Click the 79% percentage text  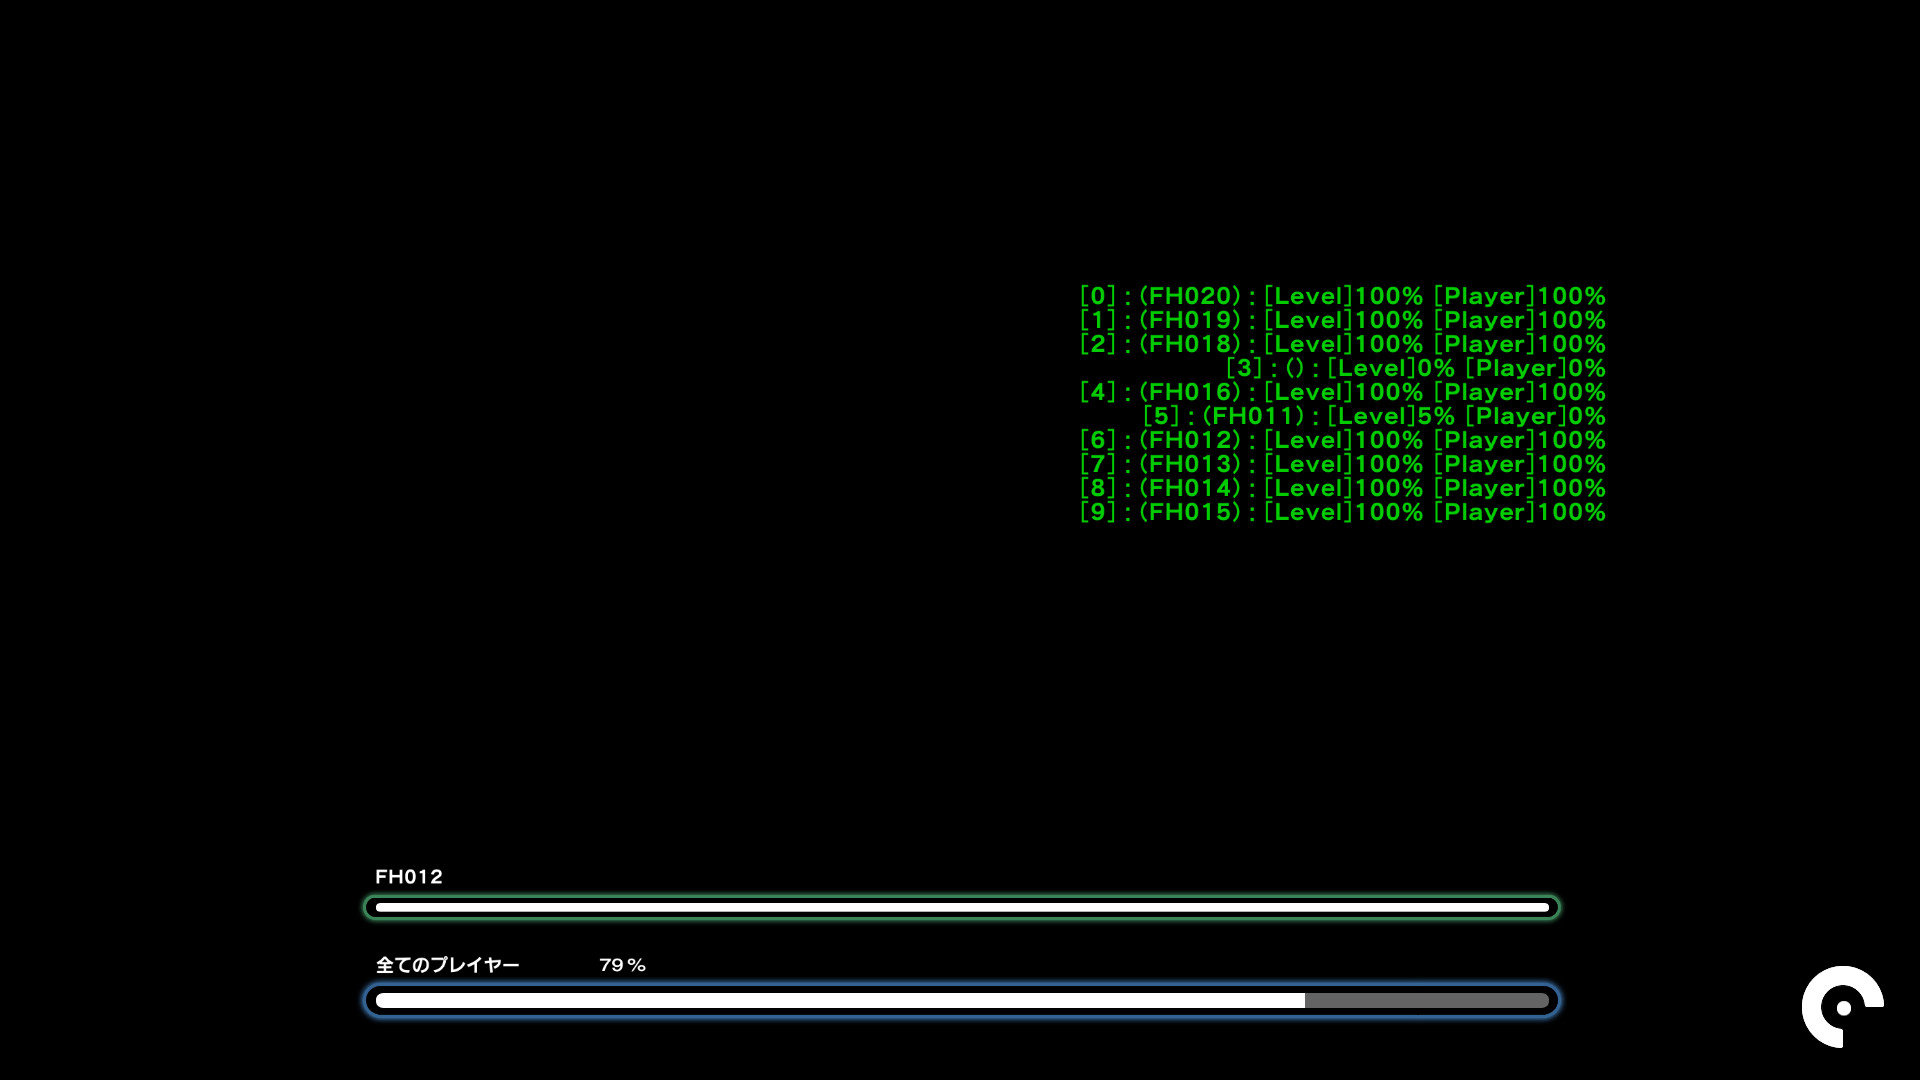[622, 965]
